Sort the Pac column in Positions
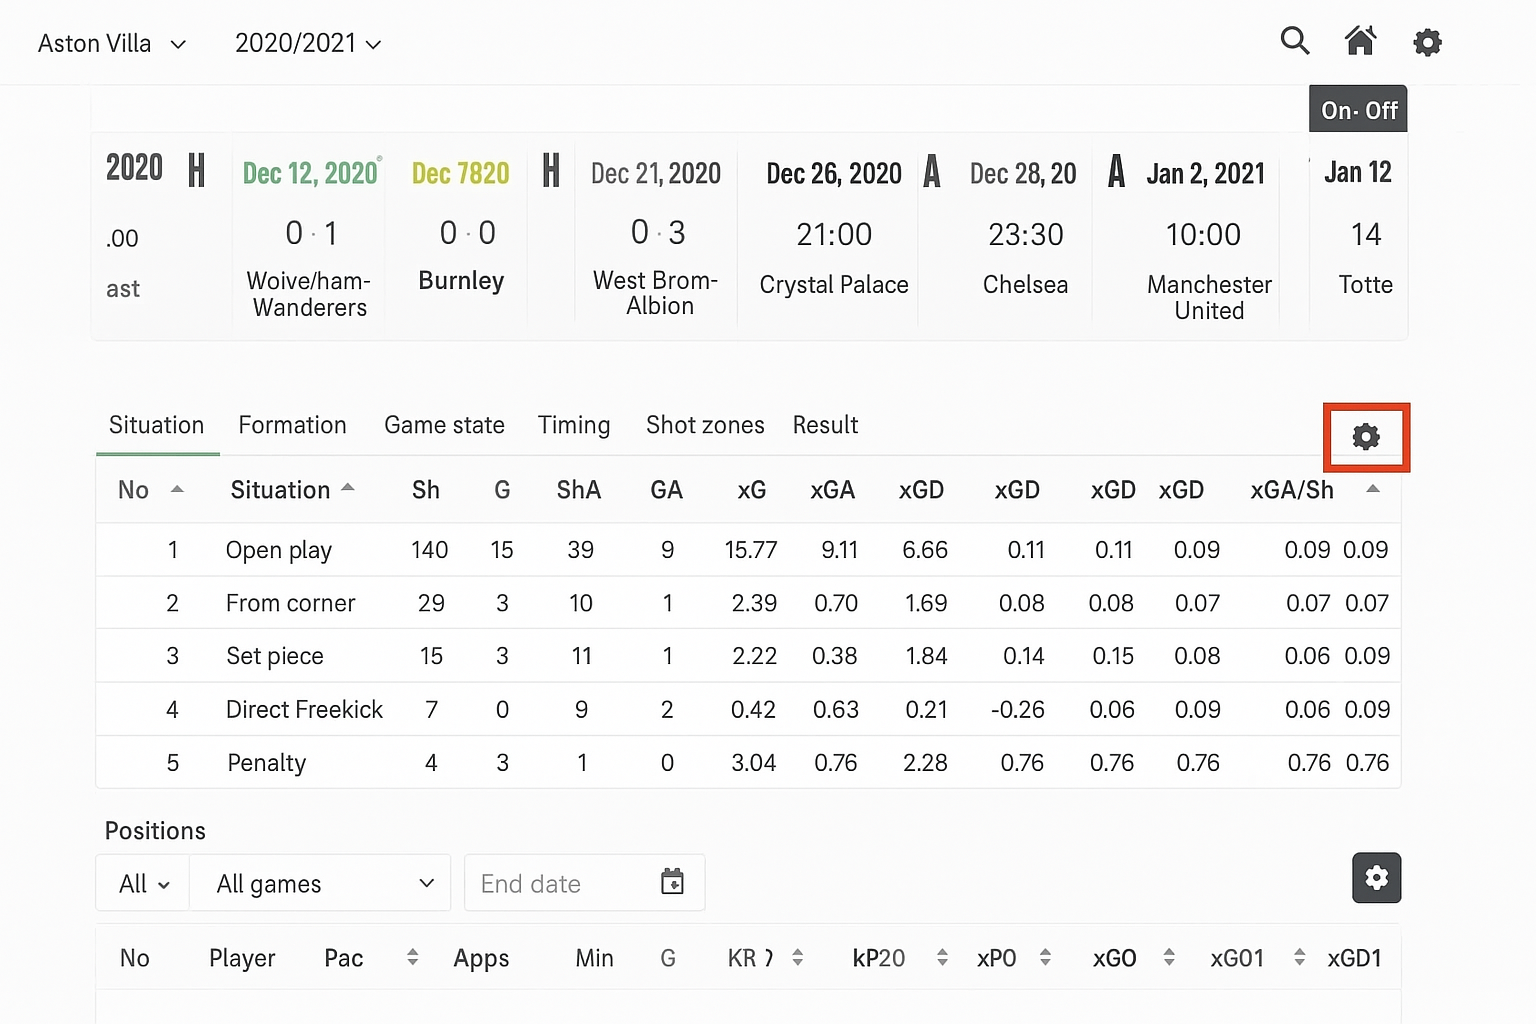The height and width of the screenshot is (1024, 1536). click(412, 958)
